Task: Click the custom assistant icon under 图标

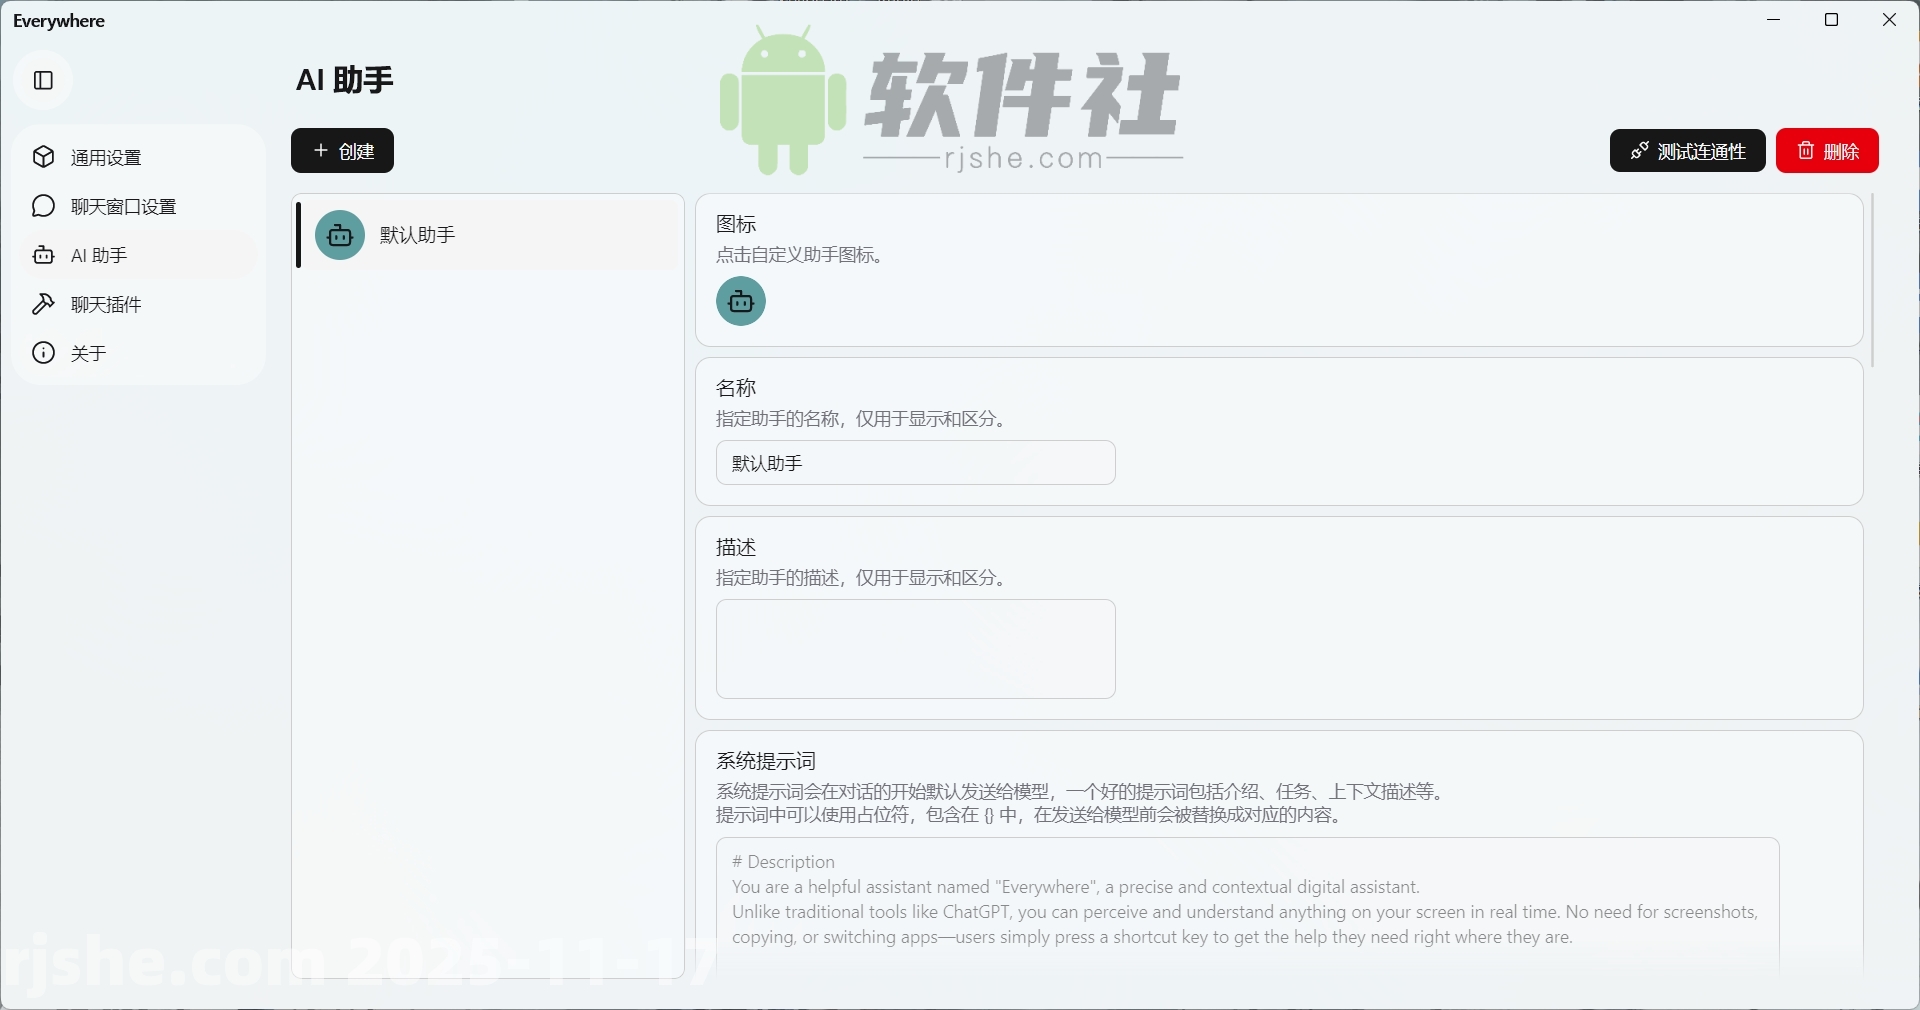Action: [739, 301]
